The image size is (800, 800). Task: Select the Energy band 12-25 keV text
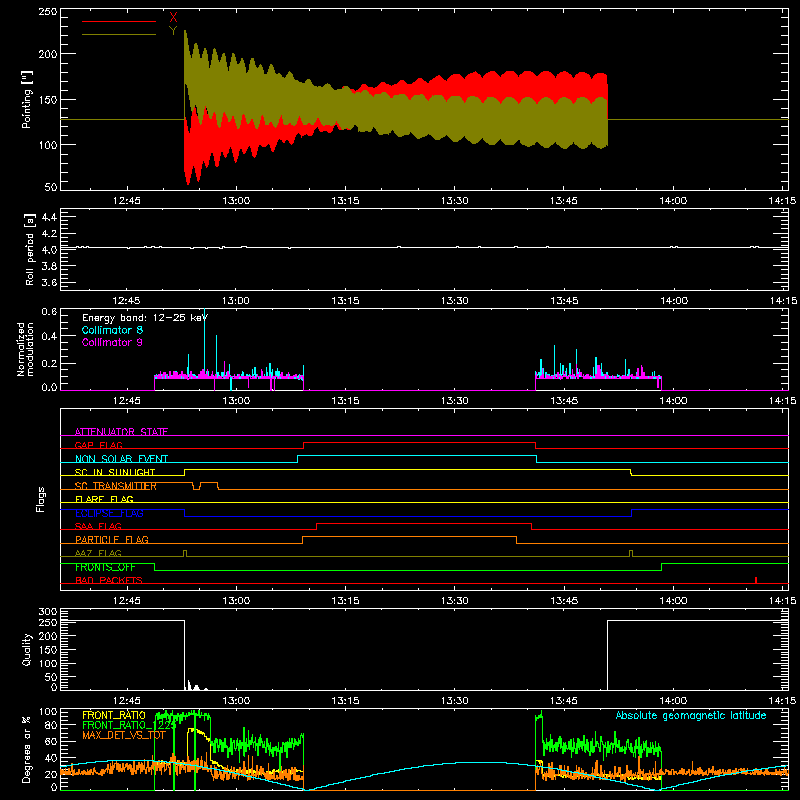[145, 318]
